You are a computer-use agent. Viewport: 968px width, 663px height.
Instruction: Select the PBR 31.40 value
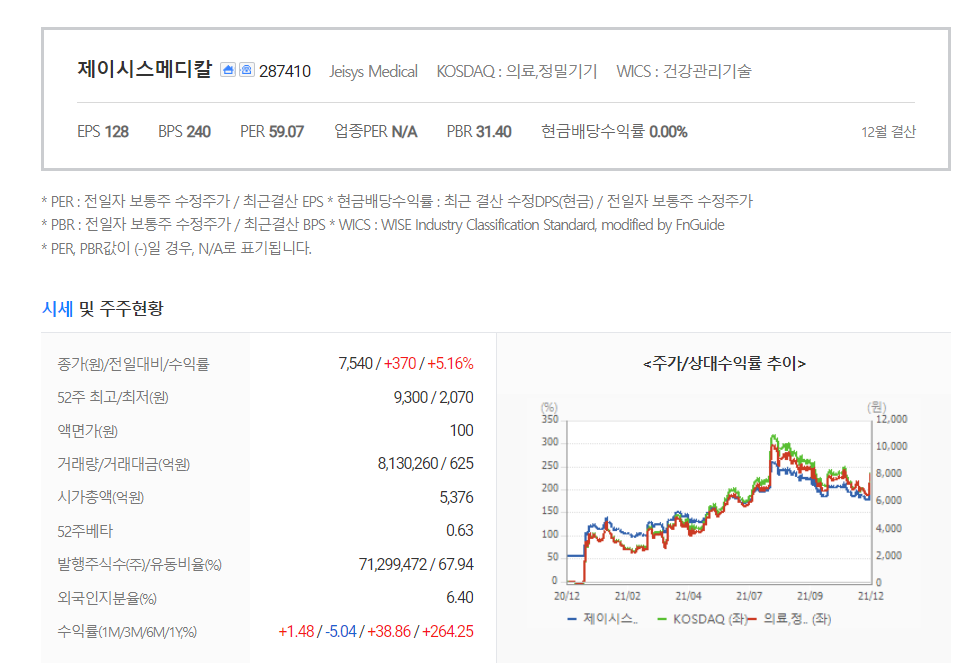click(478, 131)
